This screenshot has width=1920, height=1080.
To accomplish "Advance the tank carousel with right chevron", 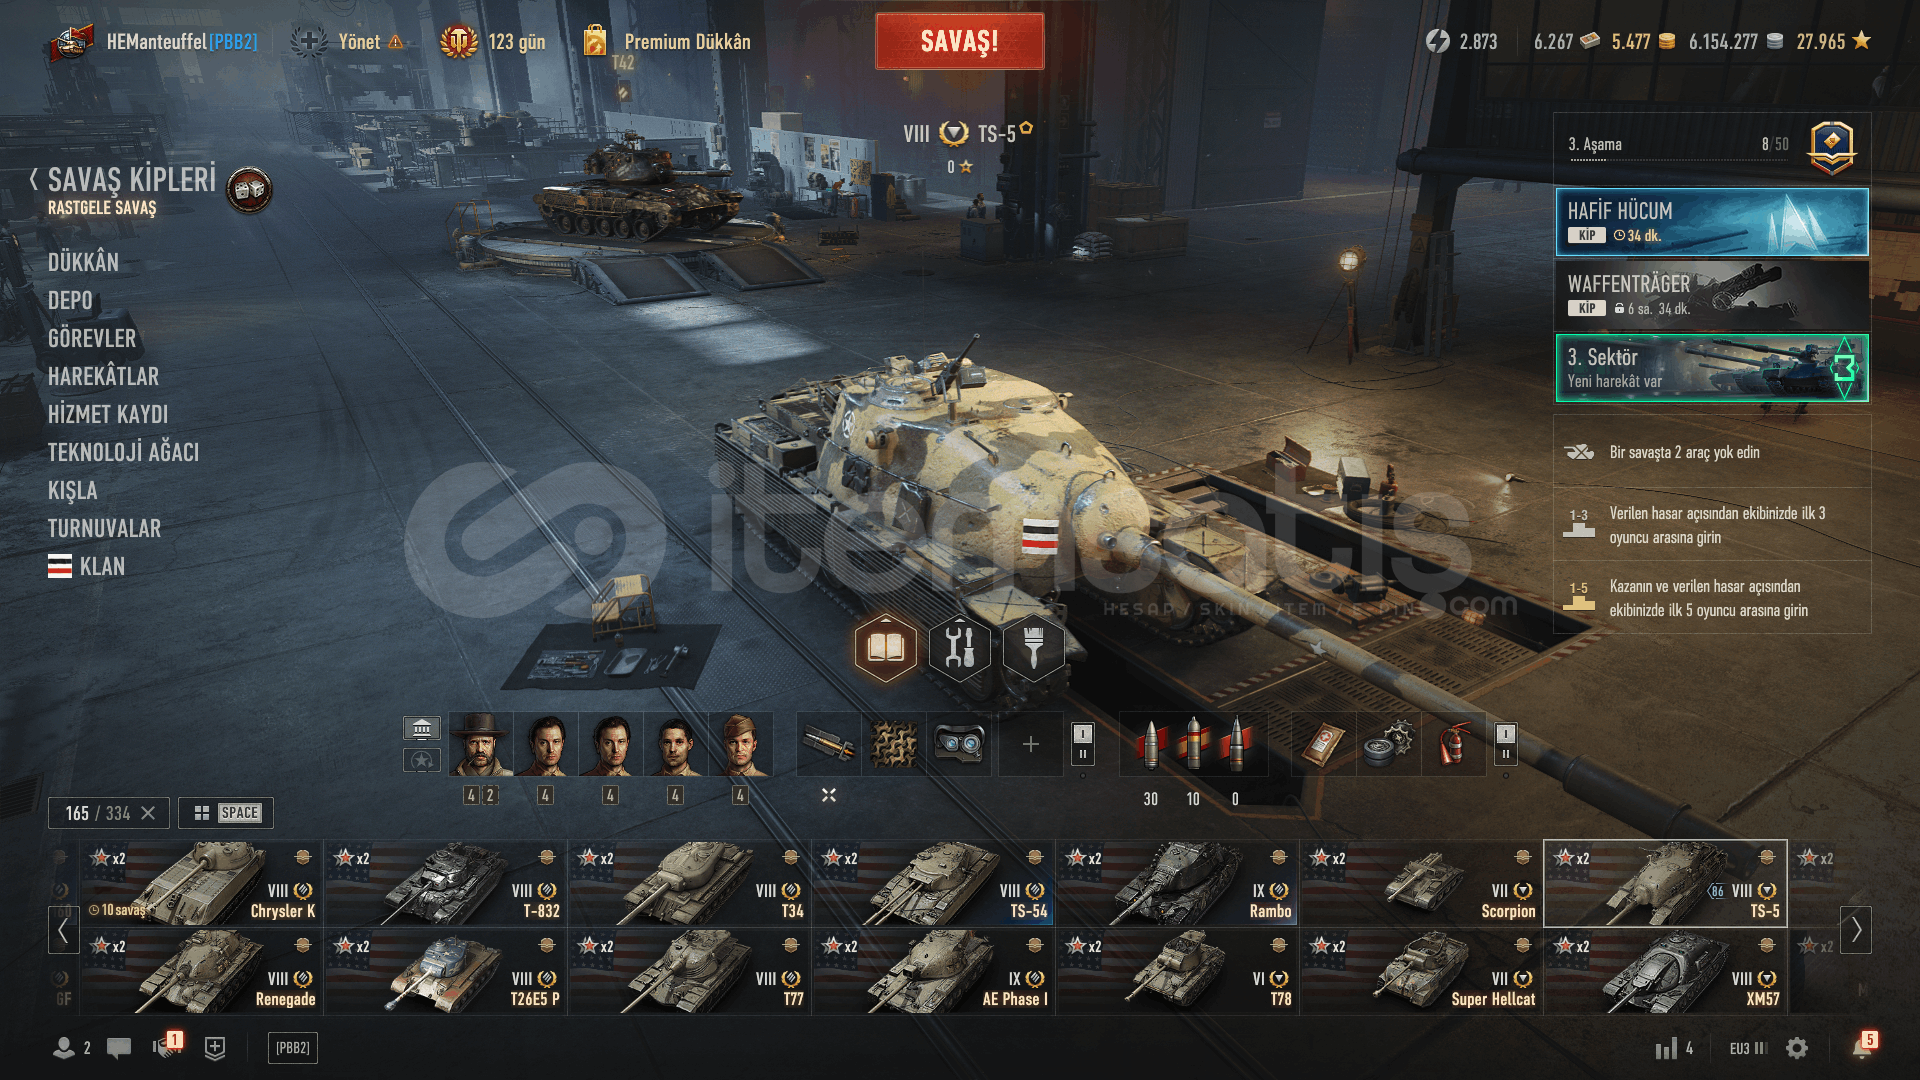I will (1856, 930).
